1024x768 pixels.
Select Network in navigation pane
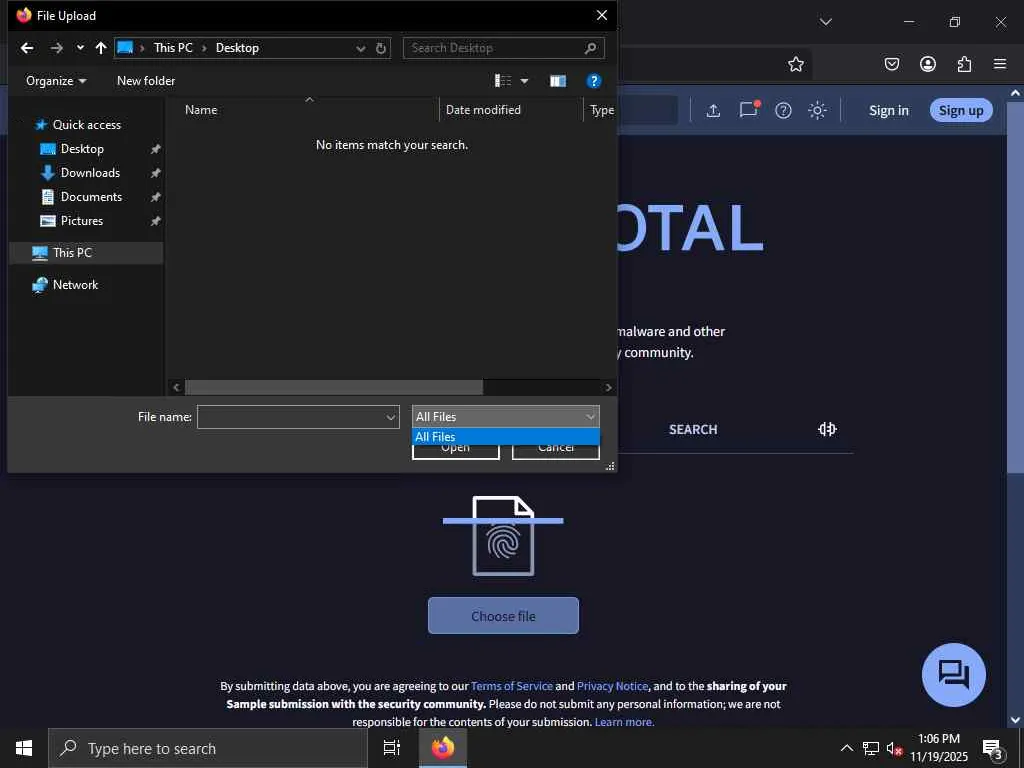click(75, 285)
